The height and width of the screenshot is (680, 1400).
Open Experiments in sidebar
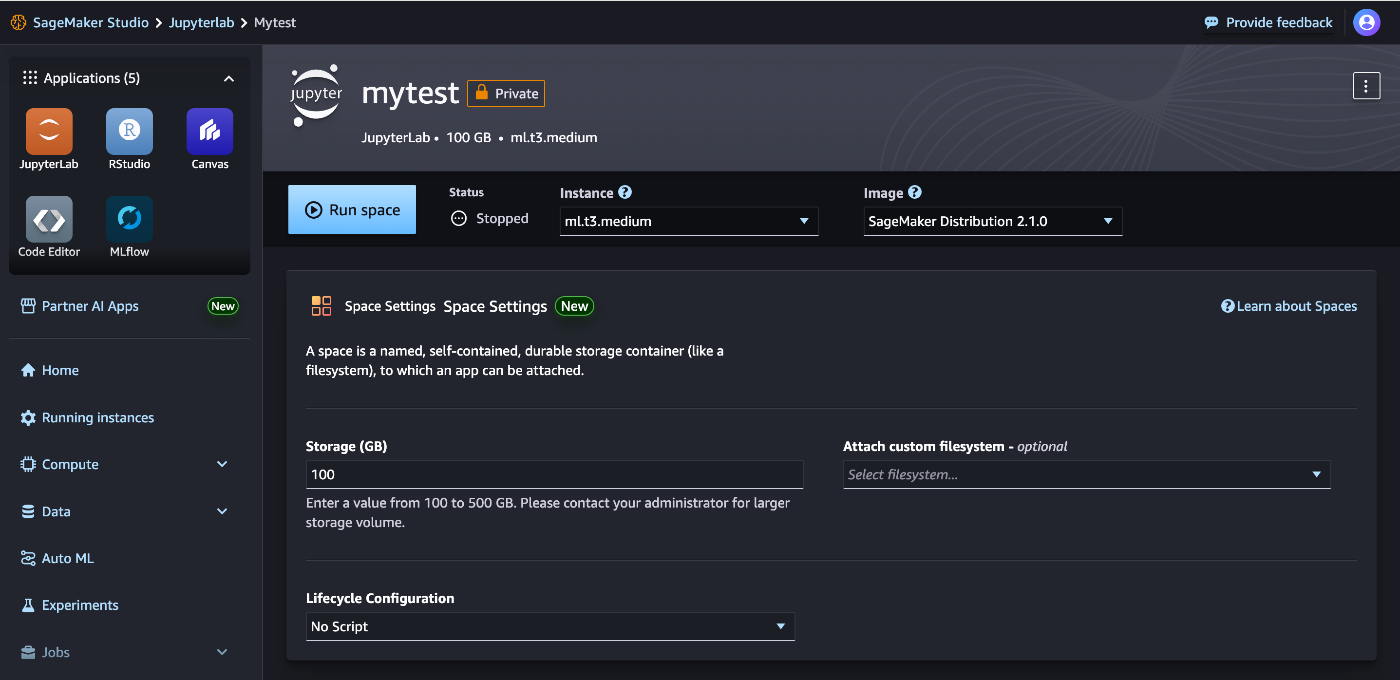pyautogui.click(x=80, y=605)
